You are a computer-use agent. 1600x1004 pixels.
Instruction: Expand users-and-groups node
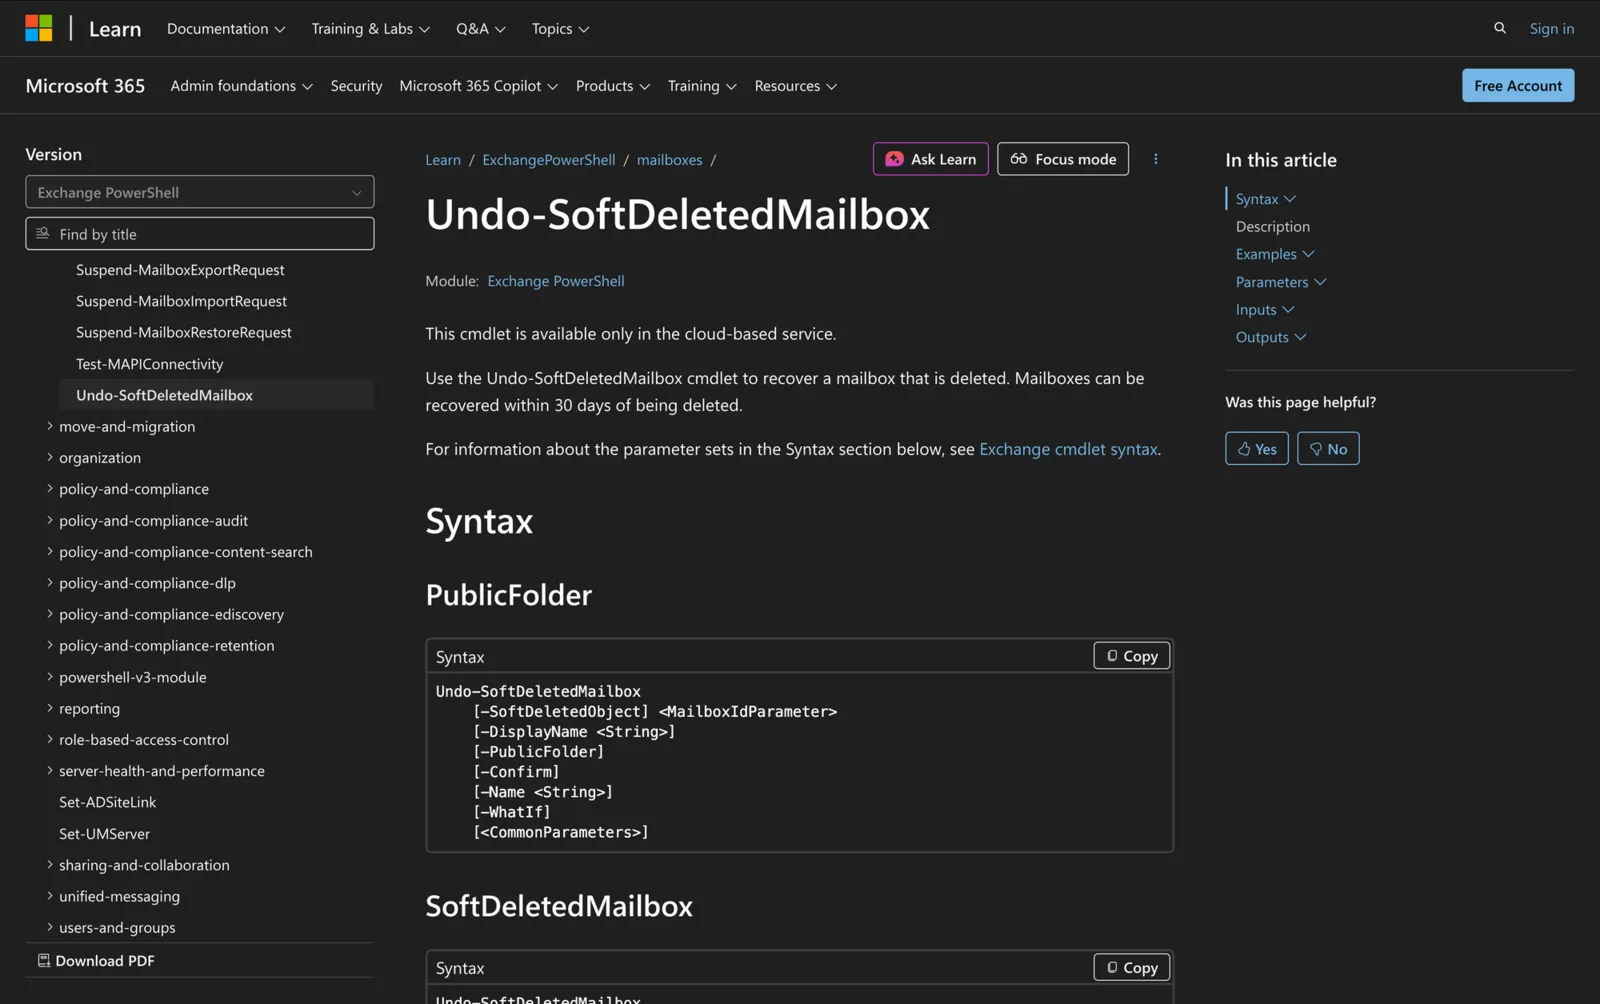(50, 927)
